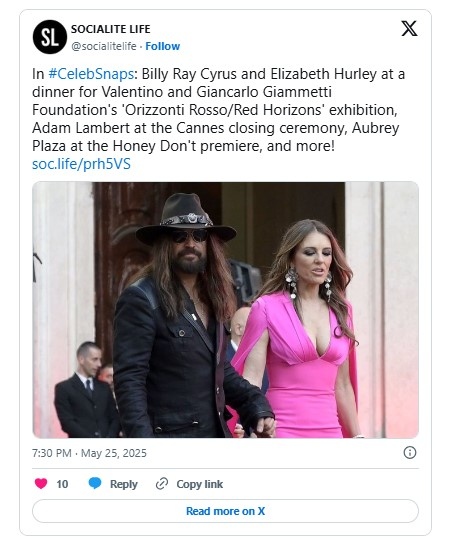Open the tweet info circle icon
The width and height of the screenshot is (451, 538).
pyautogui.click(x=410, y=453)
